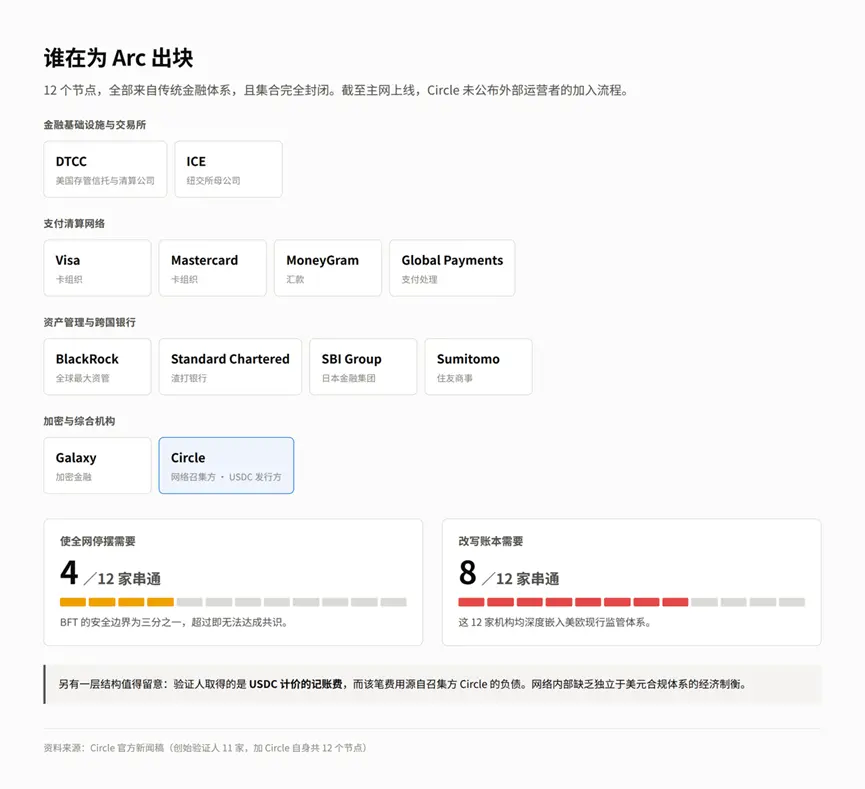
Task: Click the Galaxy subtitle "加密金融"
Action: point(73,477)
